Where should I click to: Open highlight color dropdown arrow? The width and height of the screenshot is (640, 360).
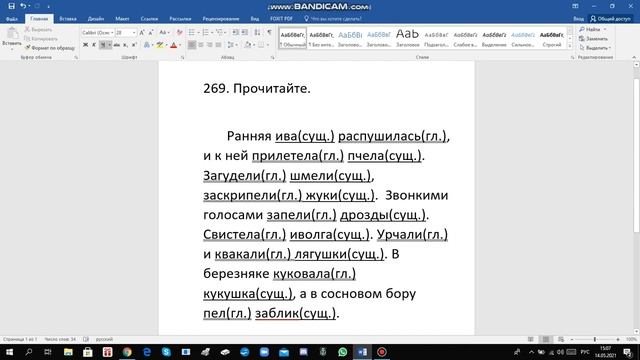[x=166, y=45]
